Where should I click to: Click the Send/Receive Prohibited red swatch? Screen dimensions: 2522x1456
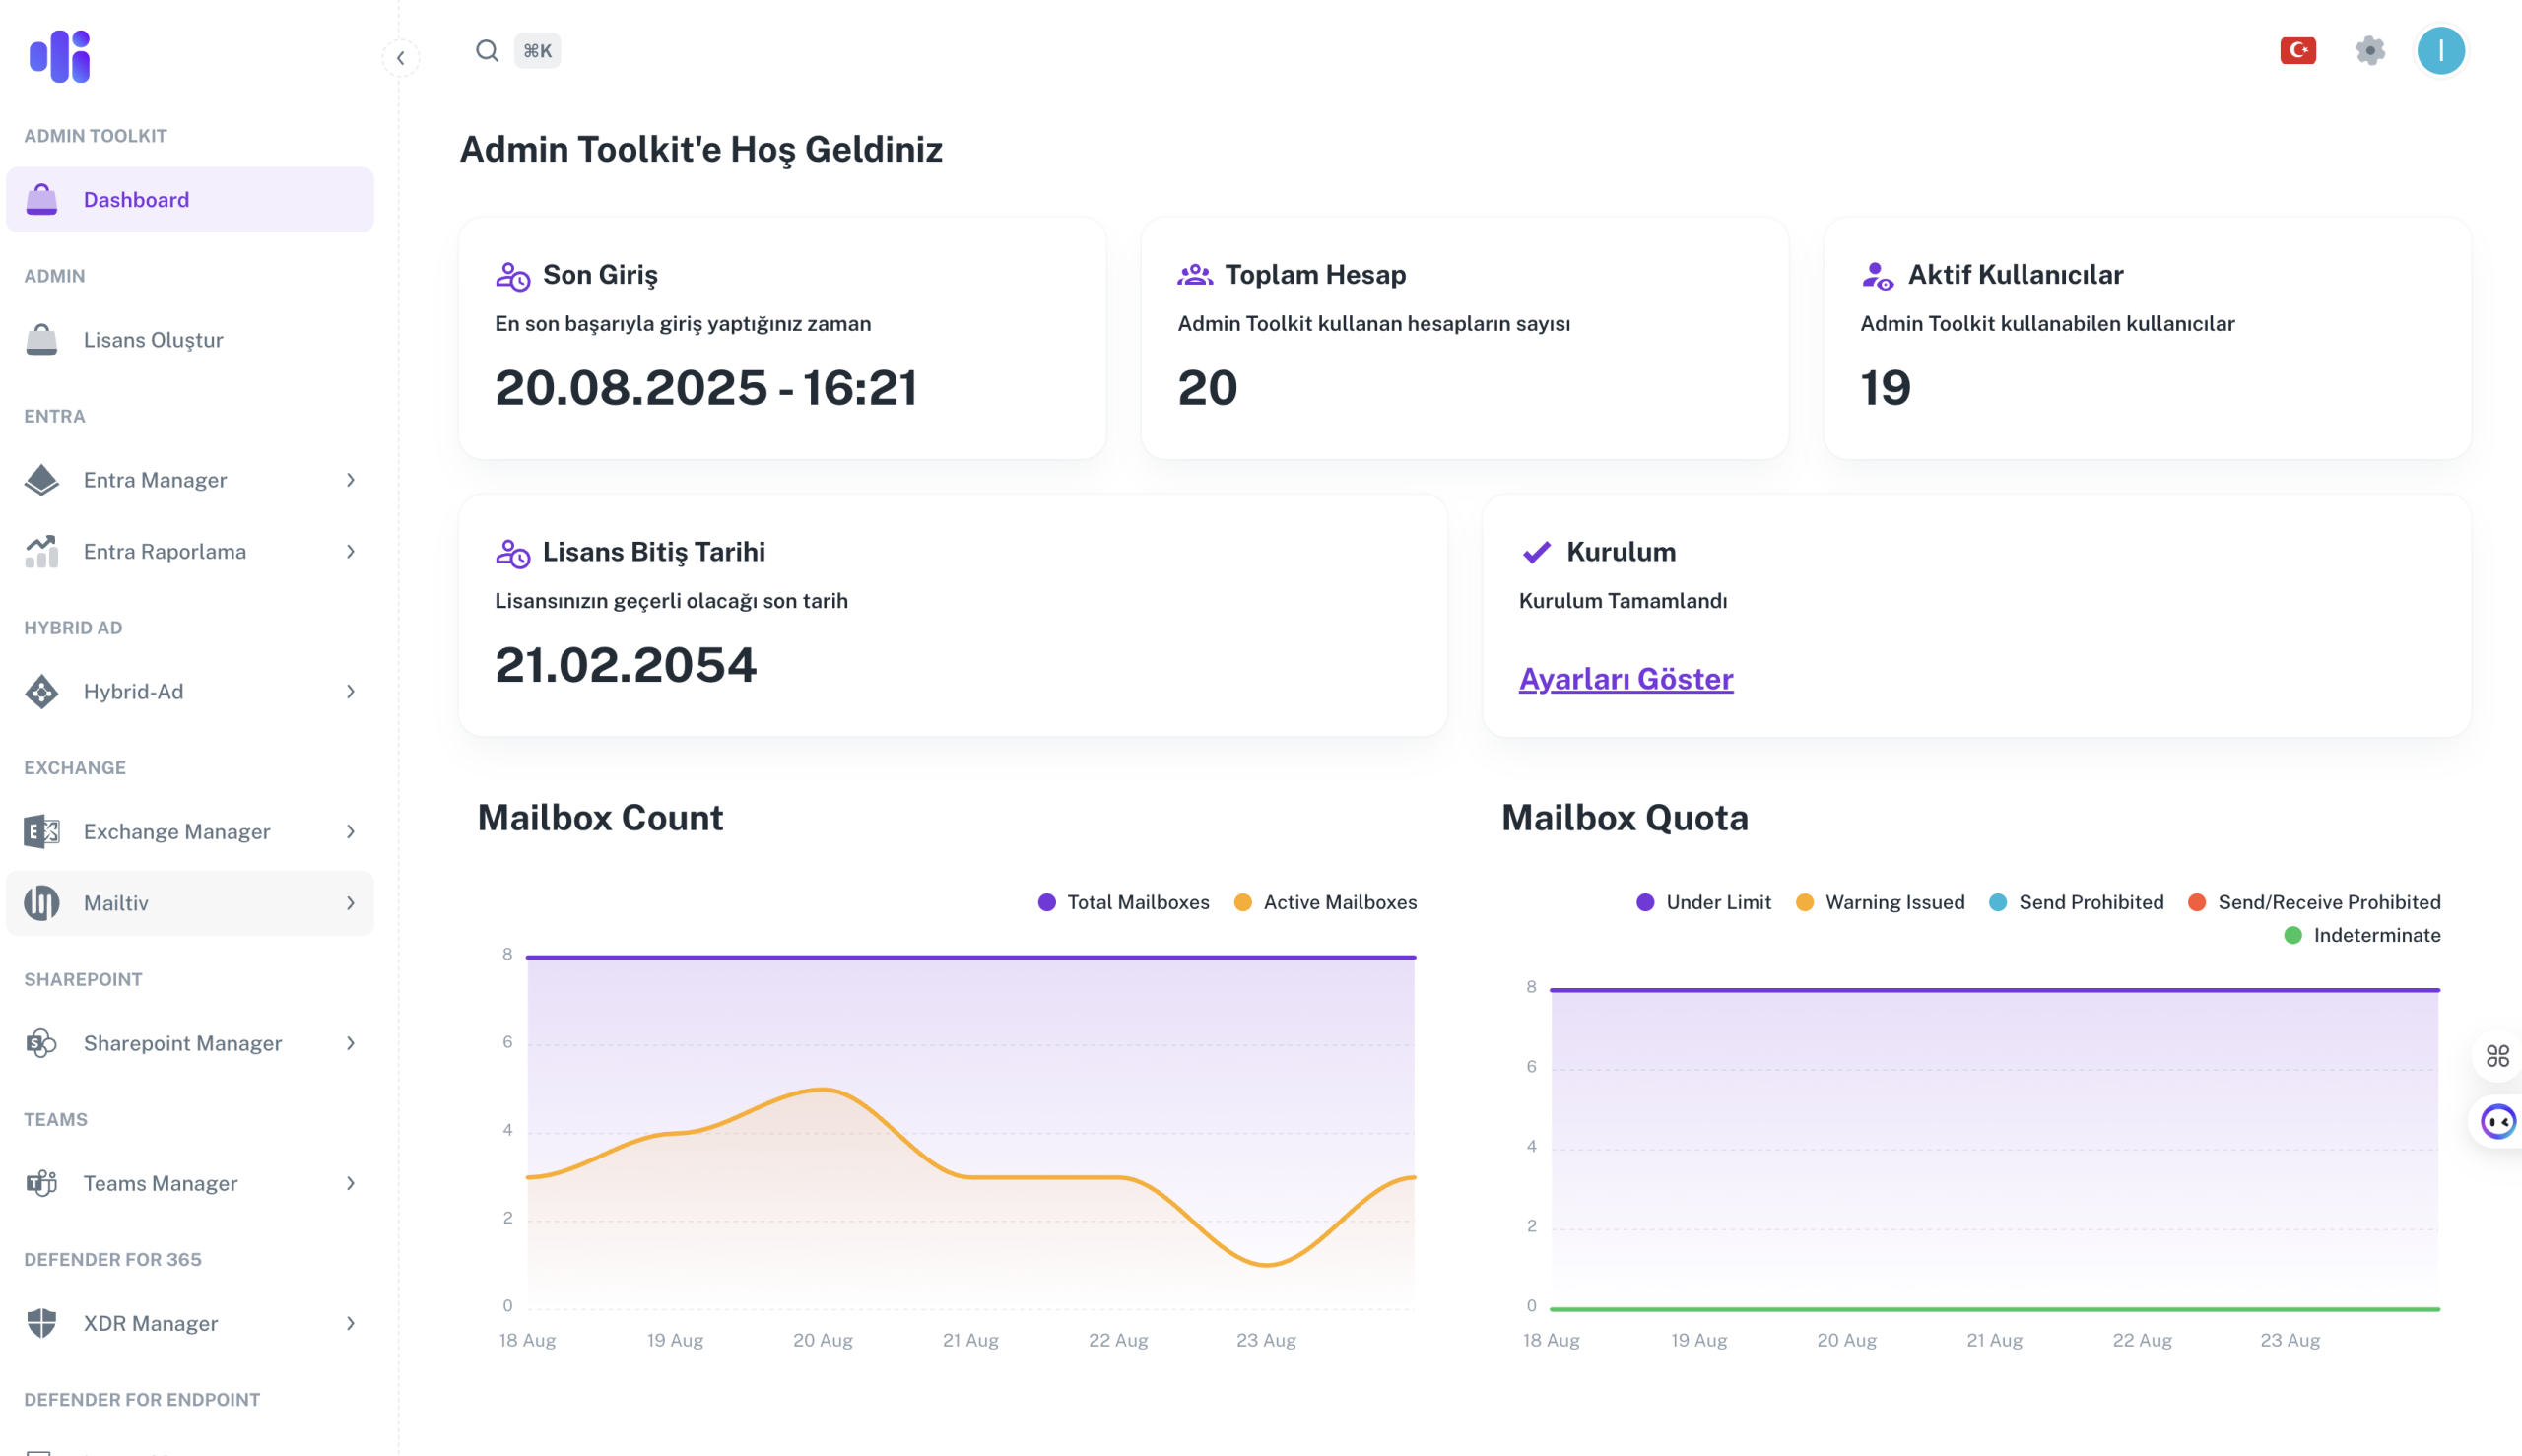coord(2196,902)
